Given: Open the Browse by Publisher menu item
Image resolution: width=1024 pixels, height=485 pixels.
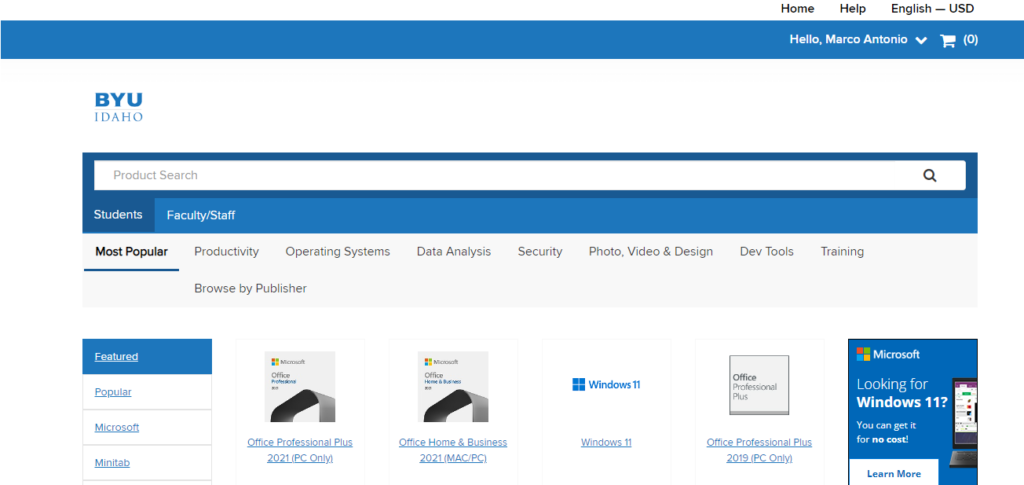Looking at the screenshot, I should [x=250, y=289].
